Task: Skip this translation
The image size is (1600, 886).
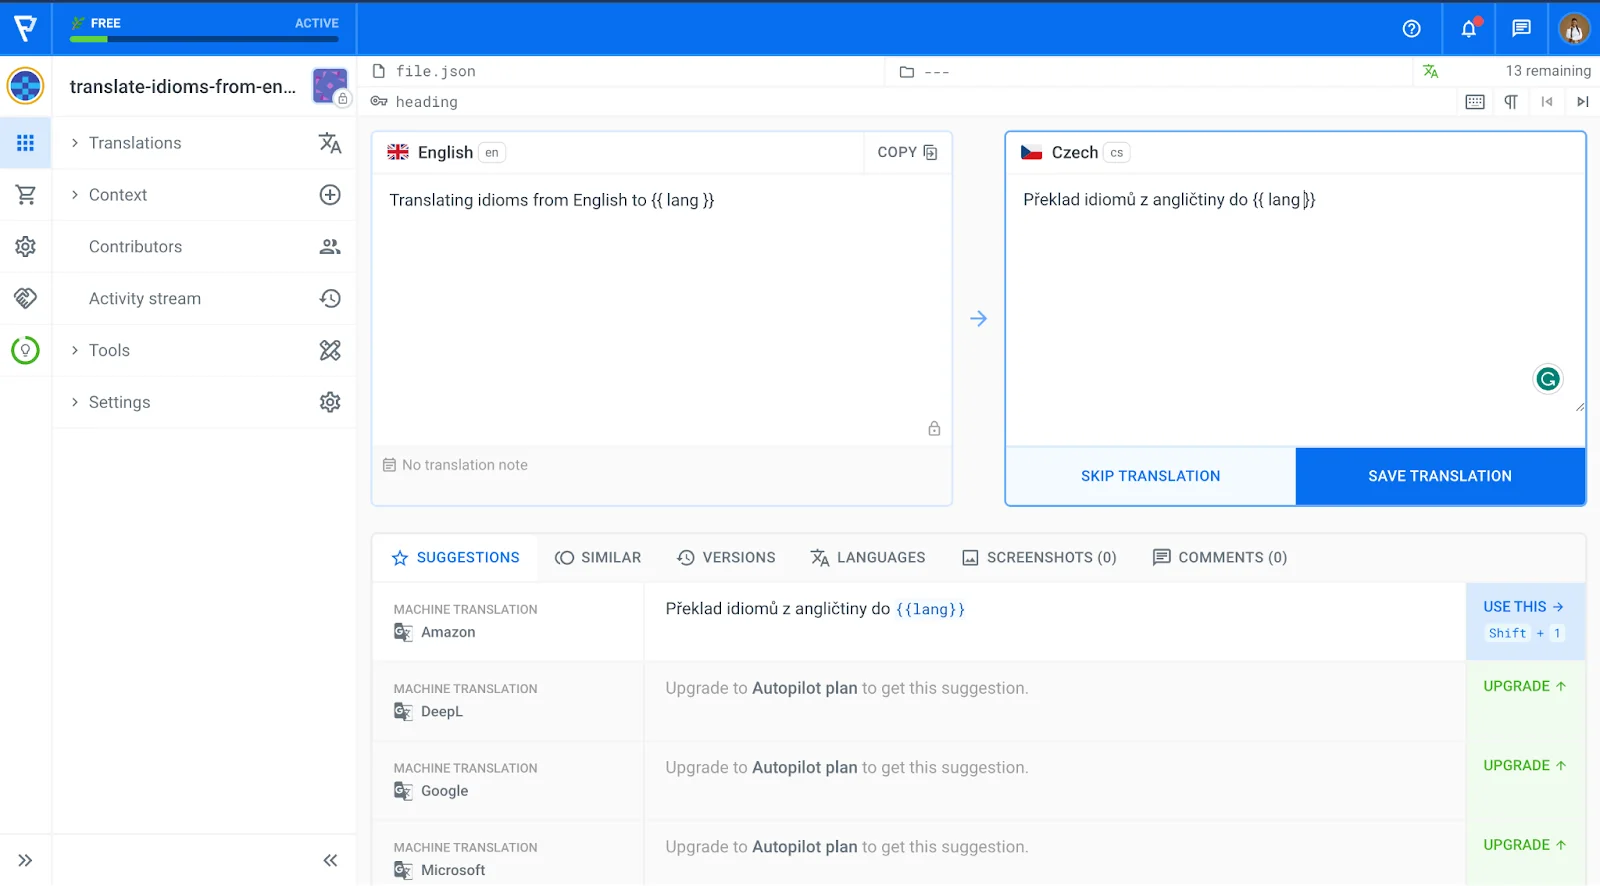Action: point(1150,476)
